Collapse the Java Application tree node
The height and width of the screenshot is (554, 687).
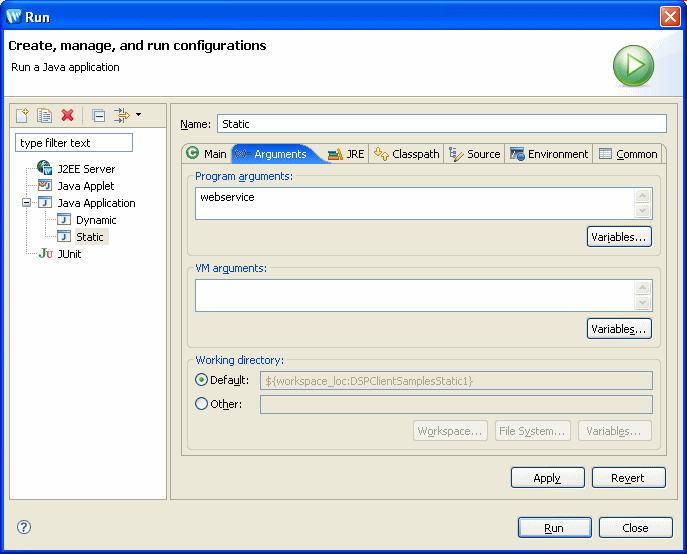(x=26, y=202)
